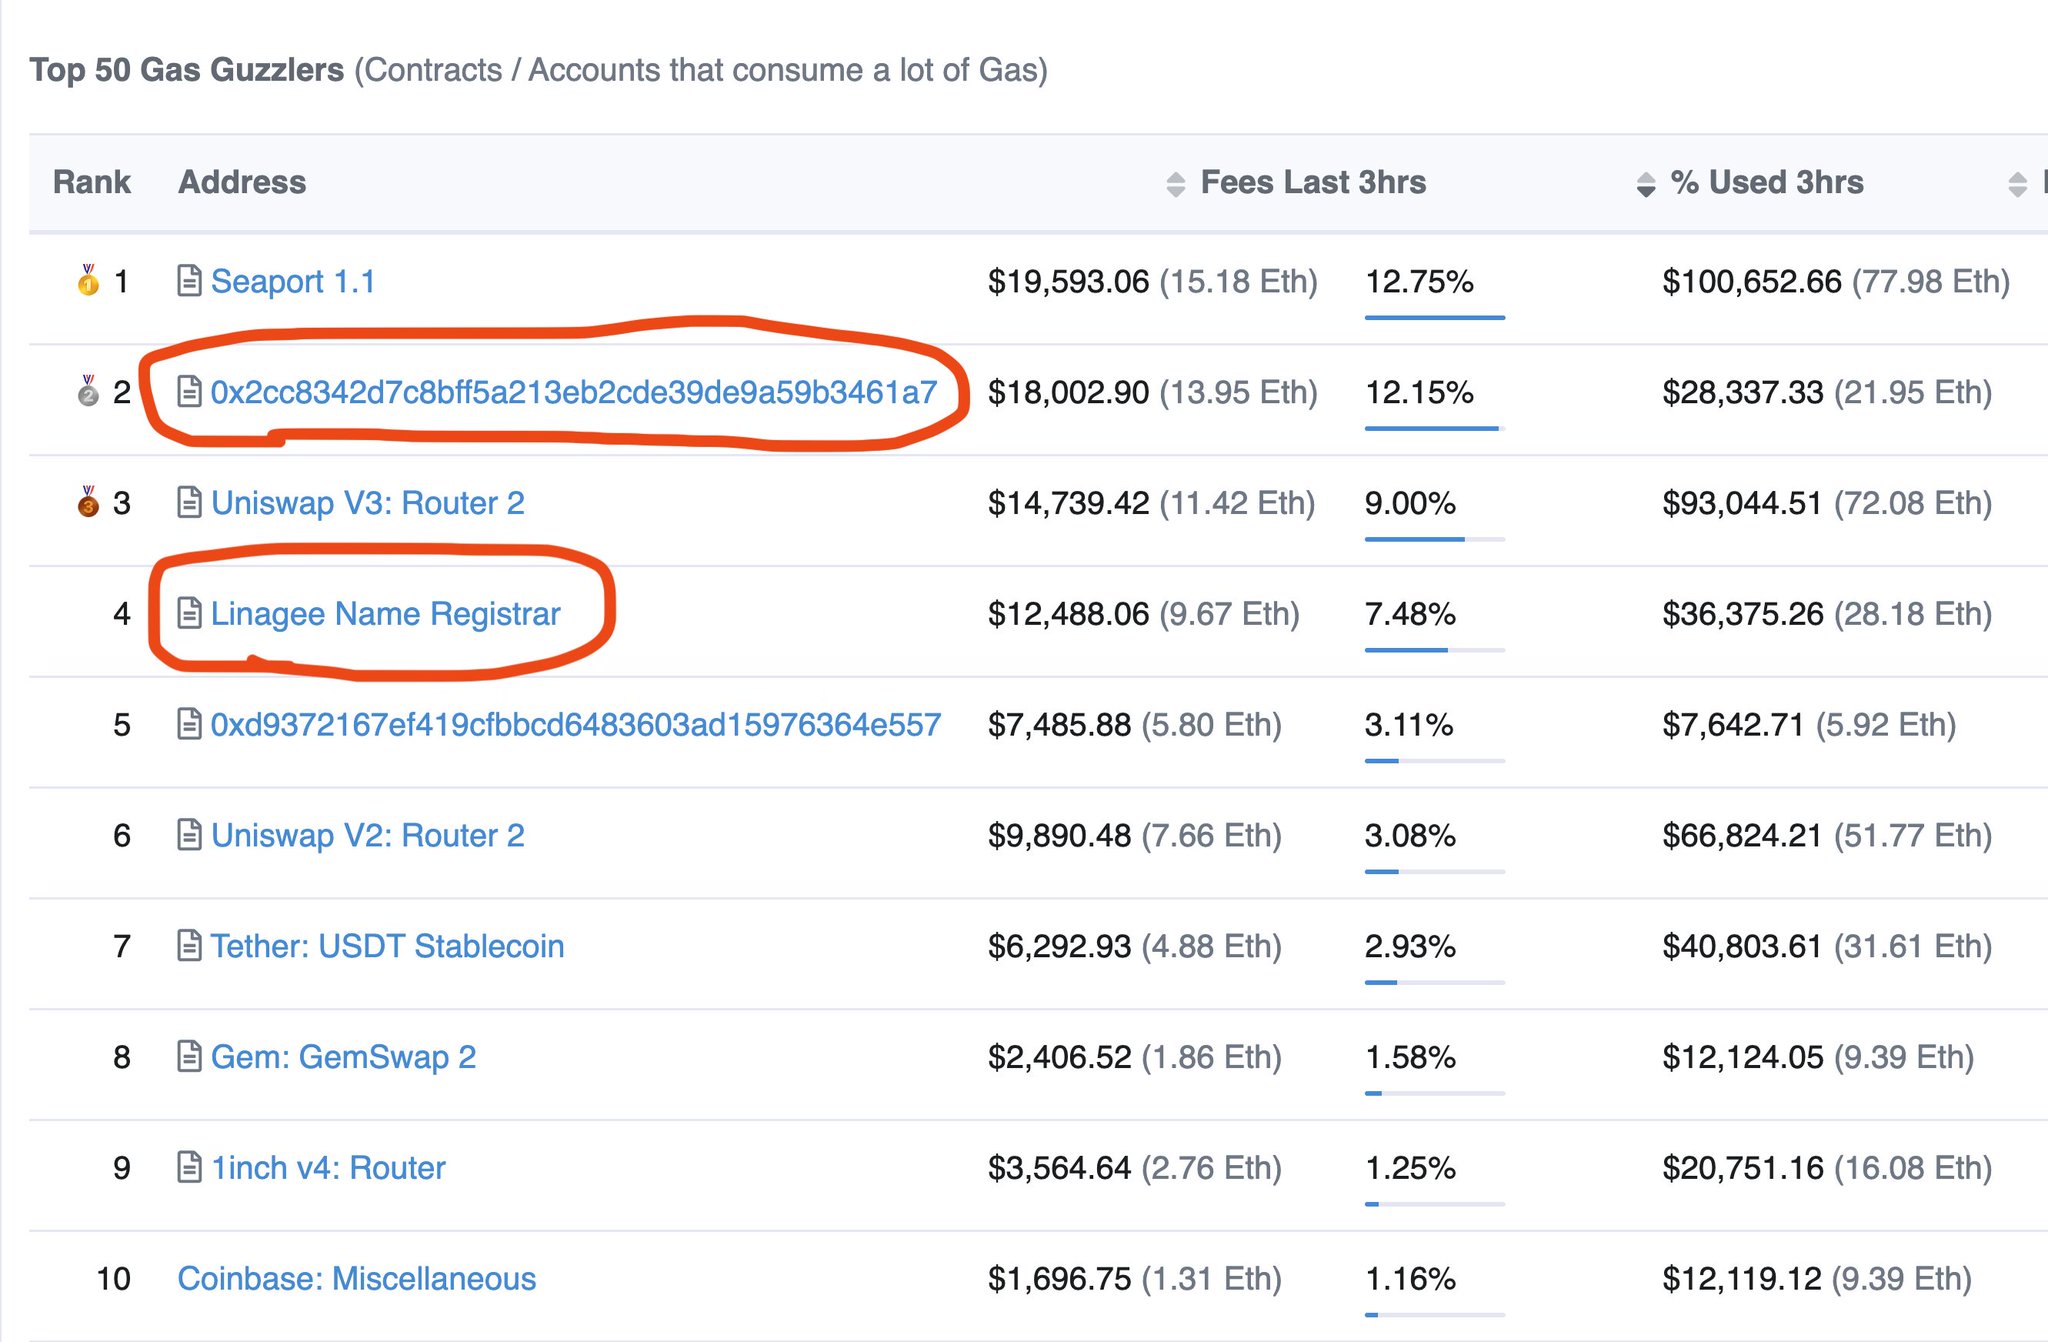Open Gem: GemSwap 2 link
This screenshot has height=1342, width=2048.
[343, 1056]
